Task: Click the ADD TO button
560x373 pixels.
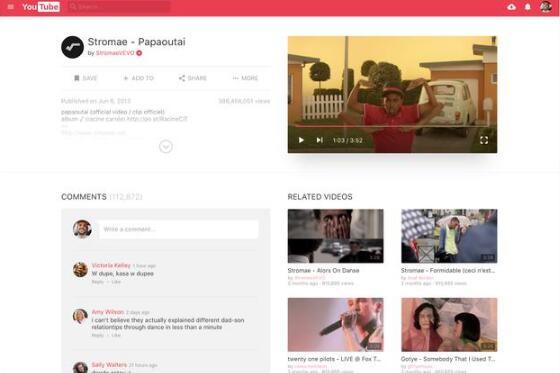Action: (139, 78)
